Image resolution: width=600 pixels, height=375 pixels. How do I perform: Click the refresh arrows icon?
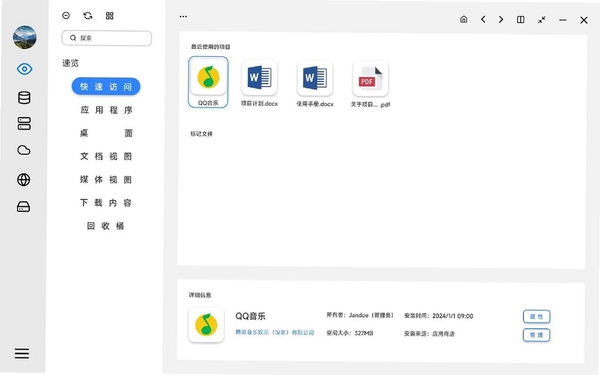[88, 15]
